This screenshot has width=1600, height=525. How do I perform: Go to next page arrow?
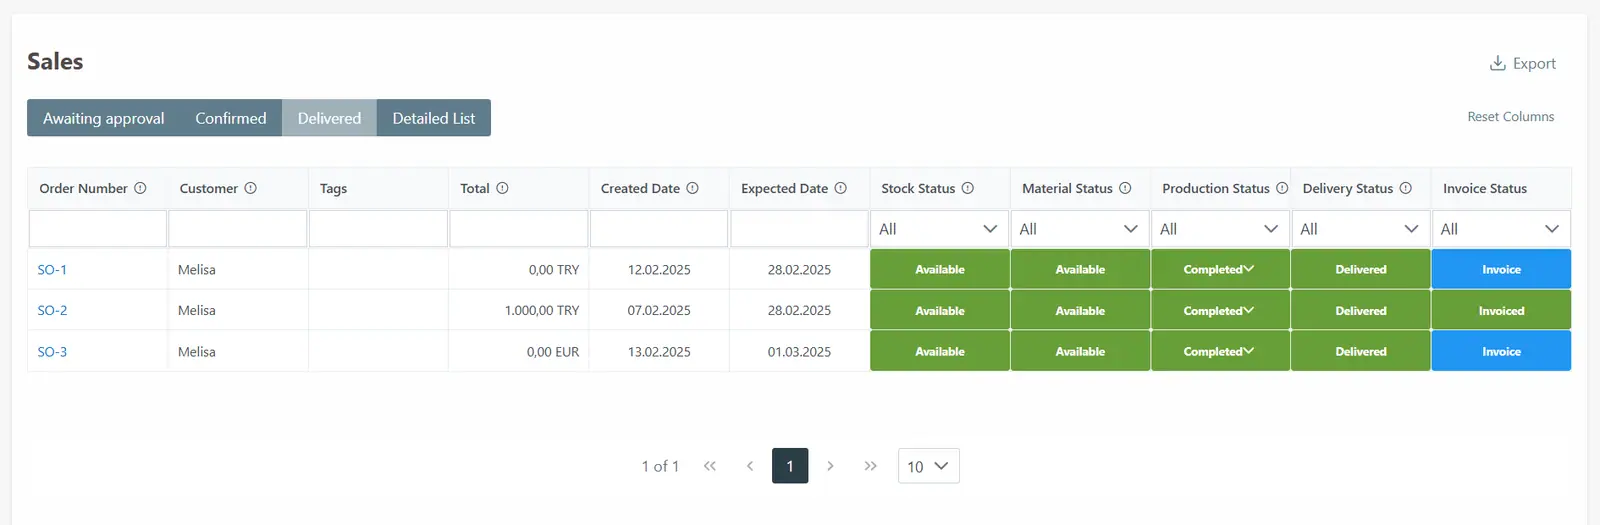coord(830,466)
